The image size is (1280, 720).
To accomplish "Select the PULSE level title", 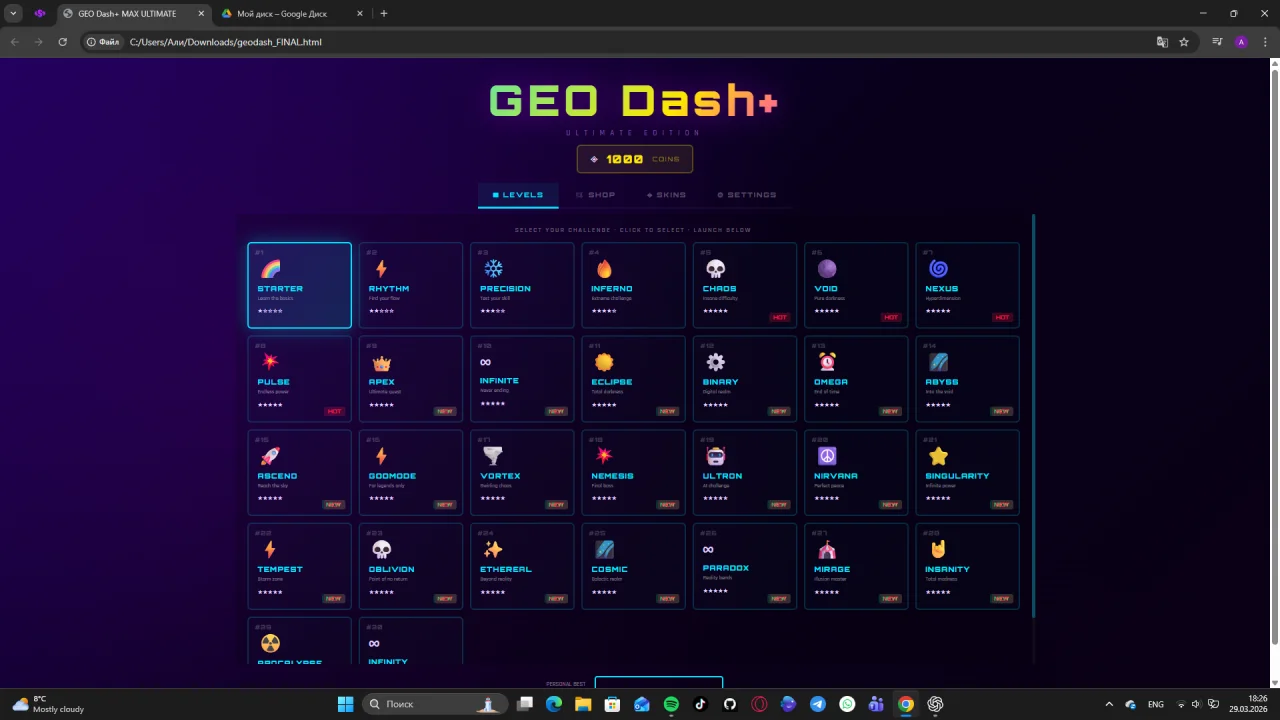I will coord(273,382).
